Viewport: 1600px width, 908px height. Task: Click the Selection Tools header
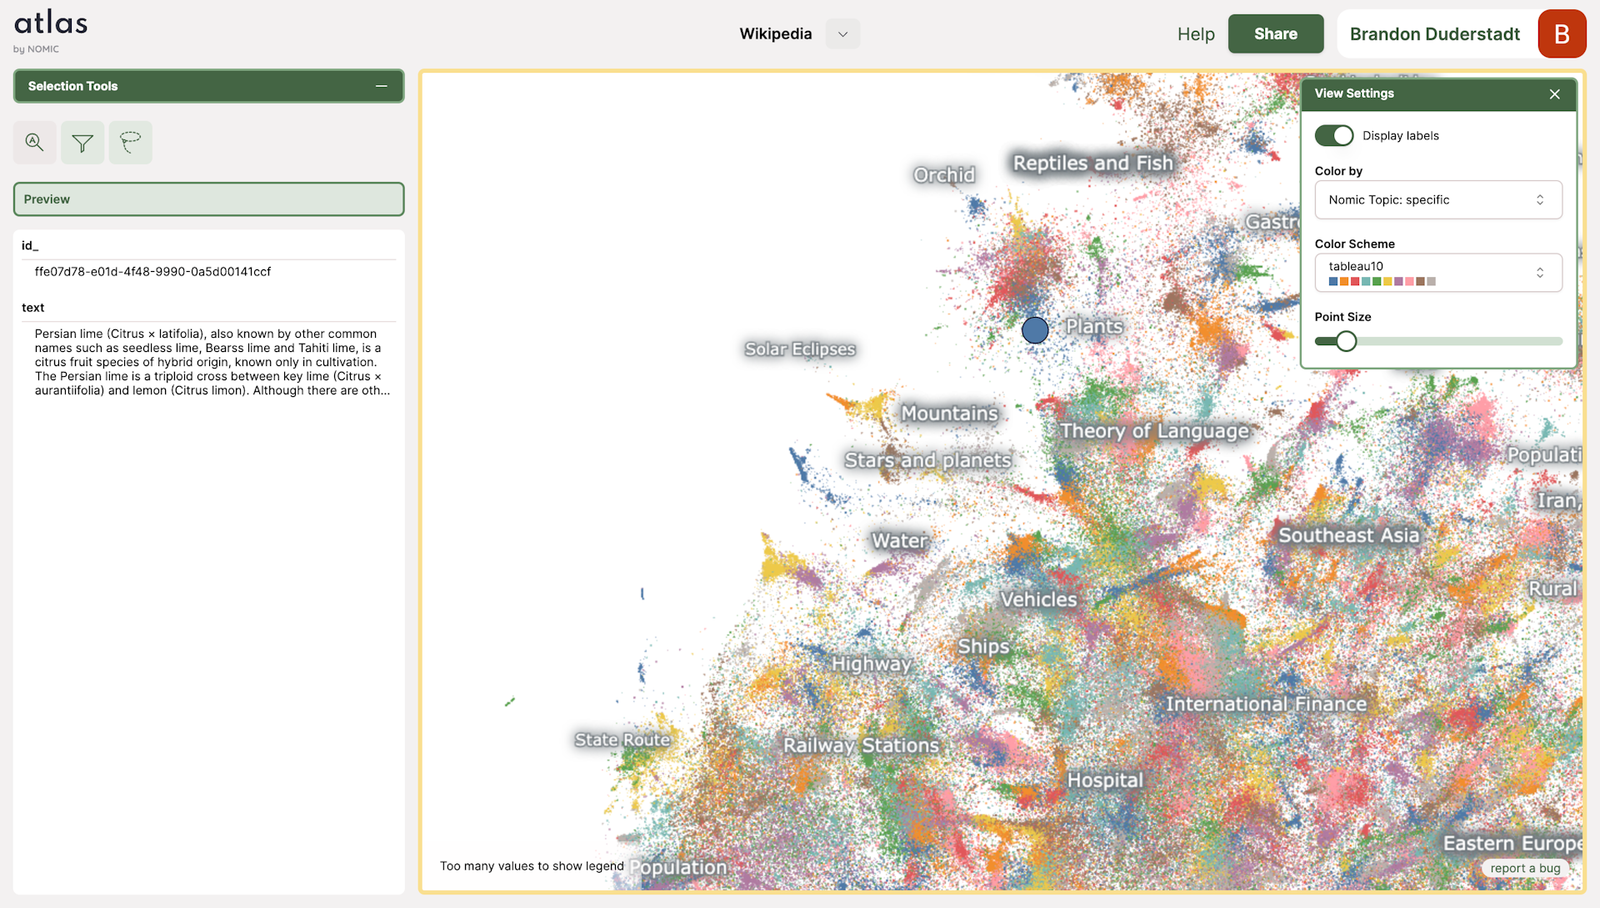coord(209,86)
